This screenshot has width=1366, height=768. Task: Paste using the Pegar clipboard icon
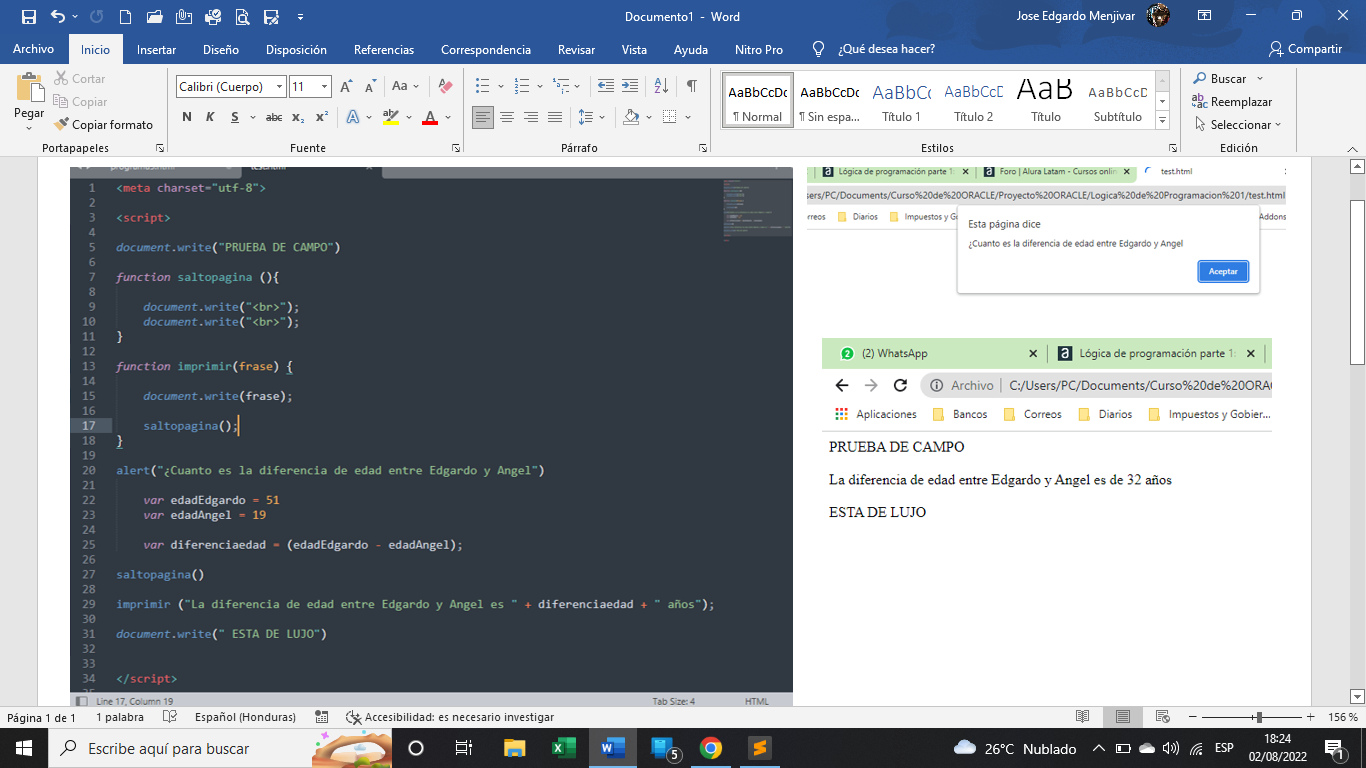[29, 88]
